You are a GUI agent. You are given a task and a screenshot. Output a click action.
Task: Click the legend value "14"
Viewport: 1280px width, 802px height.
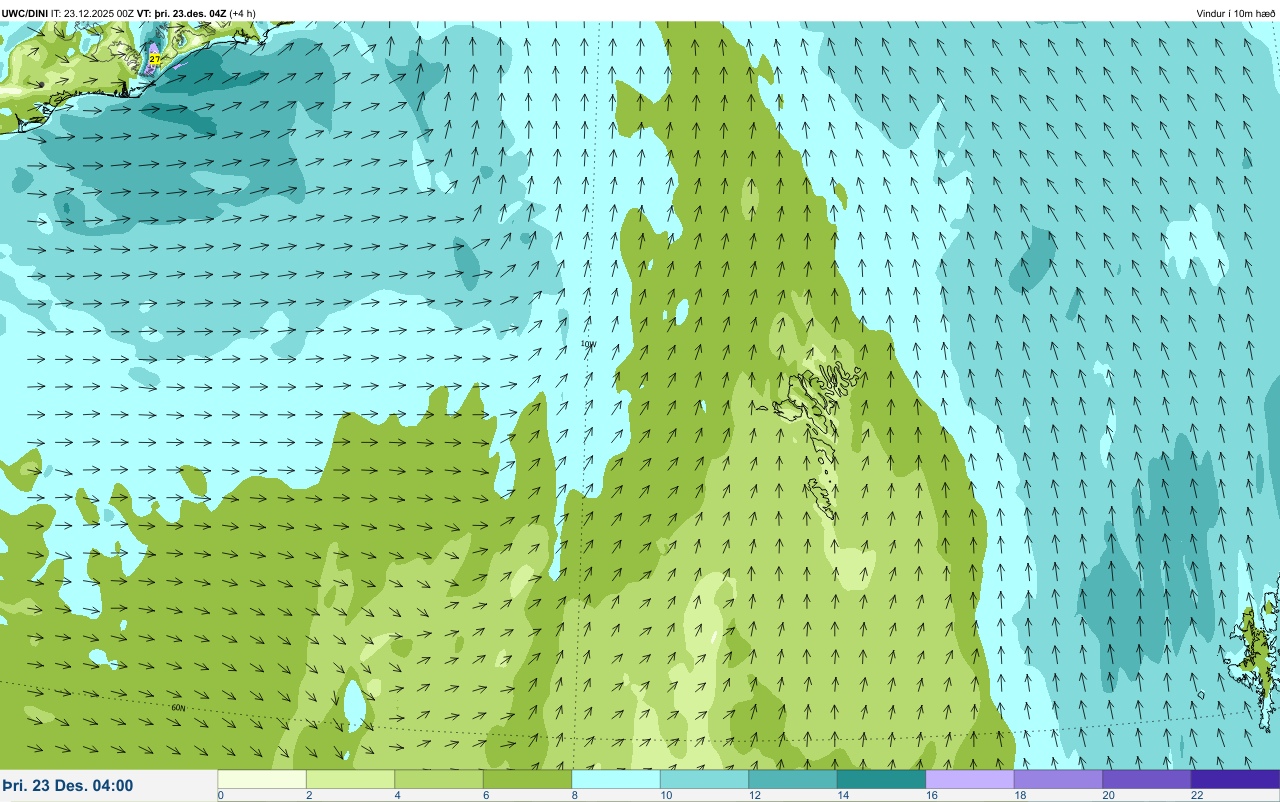tap(842, 795)
